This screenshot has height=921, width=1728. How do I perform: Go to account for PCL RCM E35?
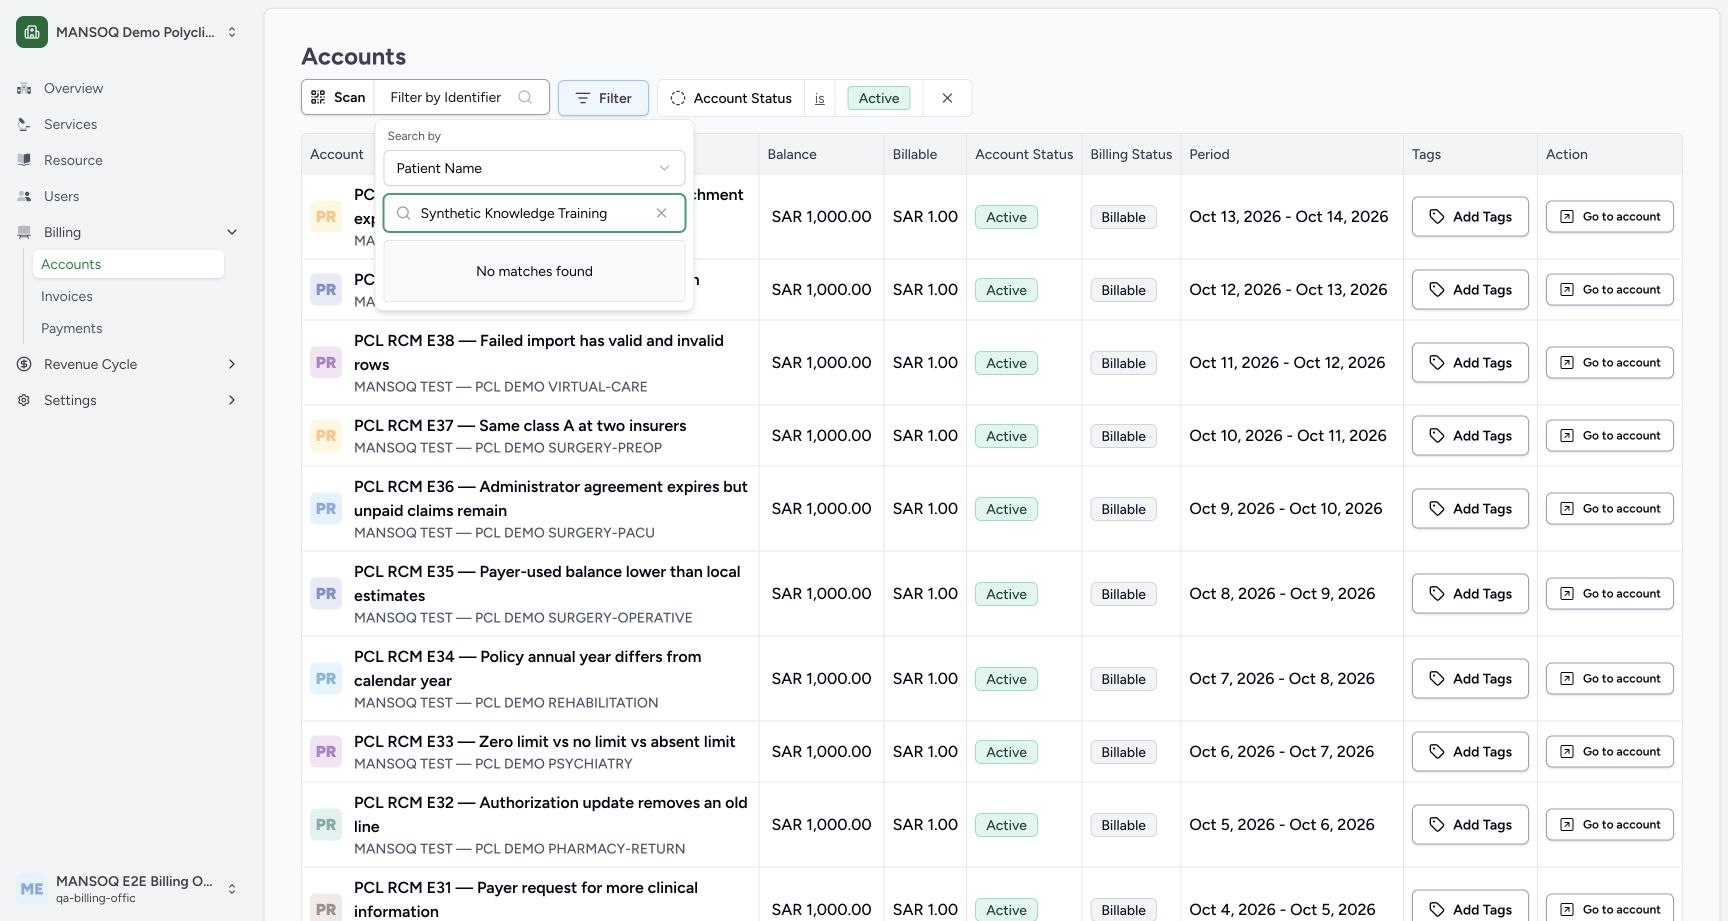pos(1609,593)
